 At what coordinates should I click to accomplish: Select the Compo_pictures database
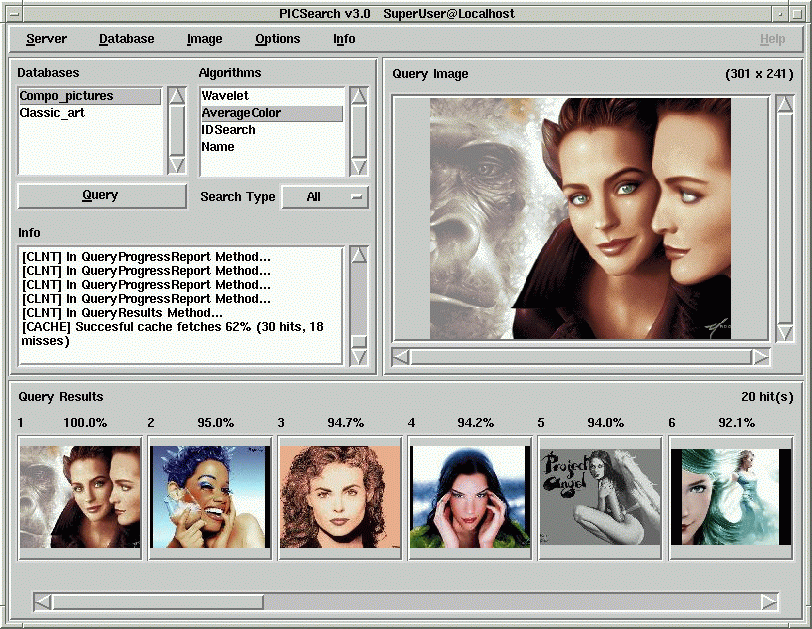[x=90, y=96]
